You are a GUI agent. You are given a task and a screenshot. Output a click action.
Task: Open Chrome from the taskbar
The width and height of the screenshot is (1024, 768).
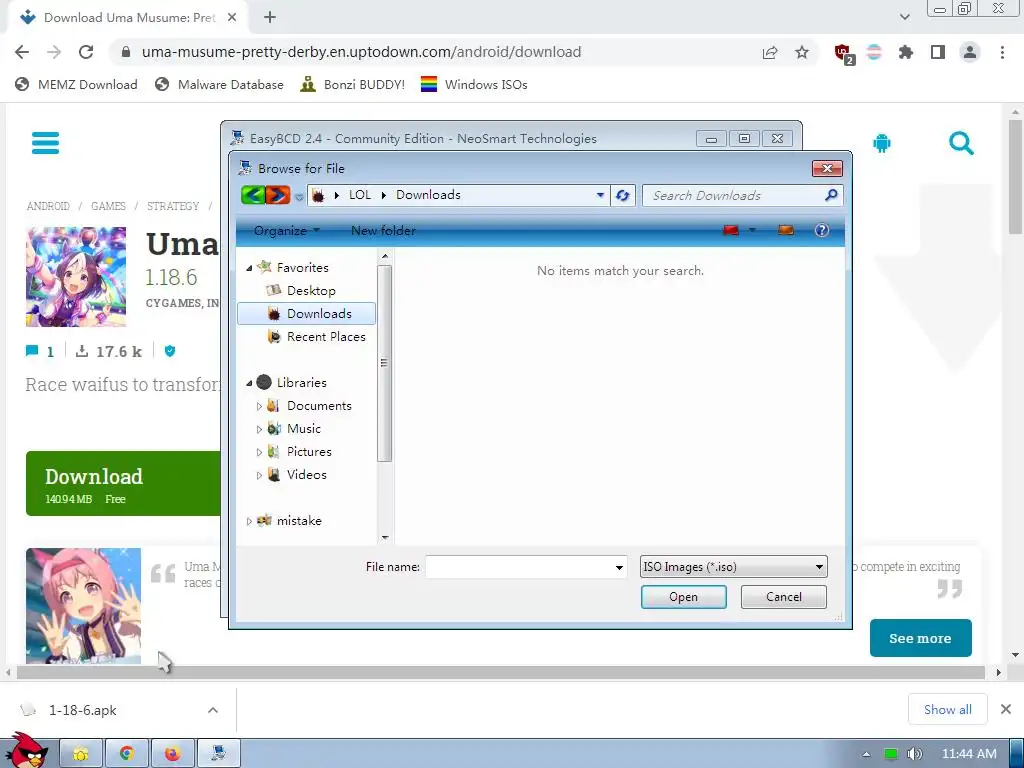coord(127,754)
